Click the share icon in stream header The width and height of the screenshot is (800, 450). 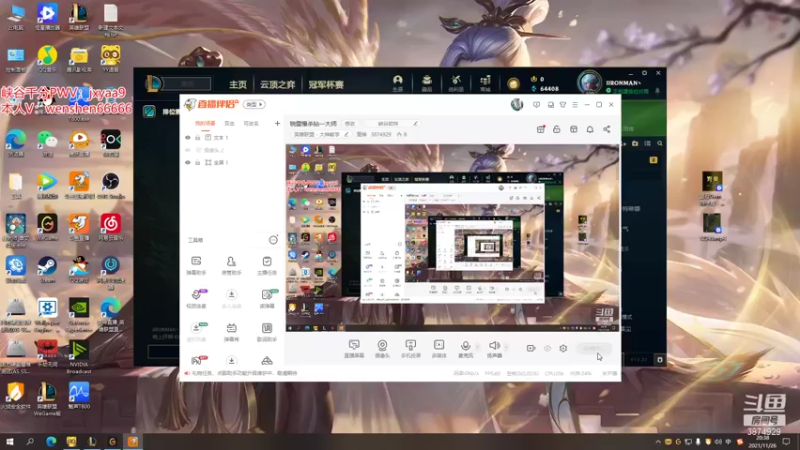[607, 129]
